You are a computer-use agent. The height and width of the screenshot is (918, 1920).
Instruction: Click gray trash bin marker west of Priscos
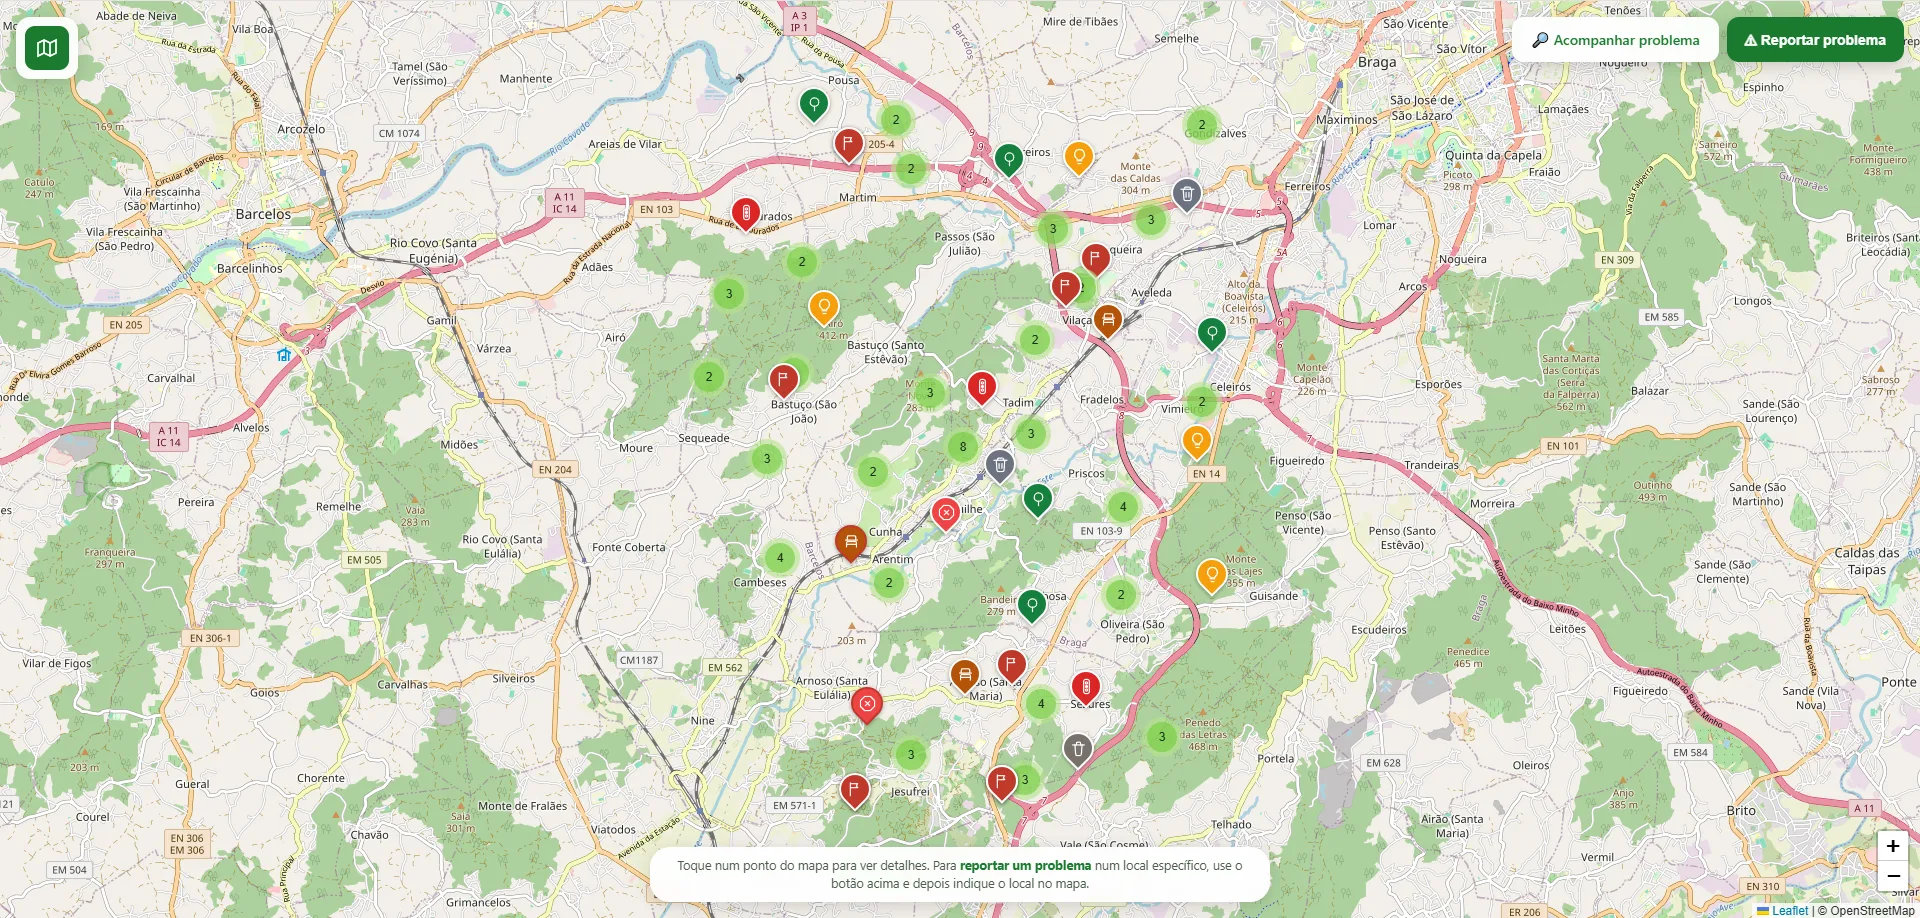click(x=1000, y=466)
